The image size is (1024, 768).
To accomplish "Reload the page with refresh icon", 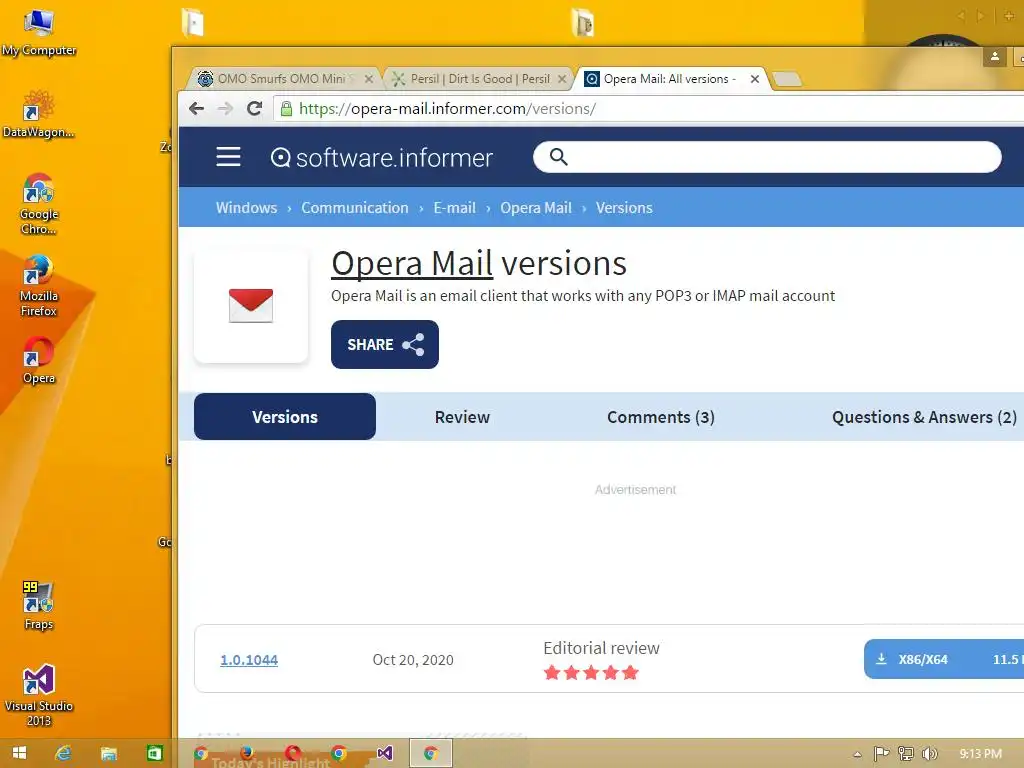I will click(x=255, y=108).
